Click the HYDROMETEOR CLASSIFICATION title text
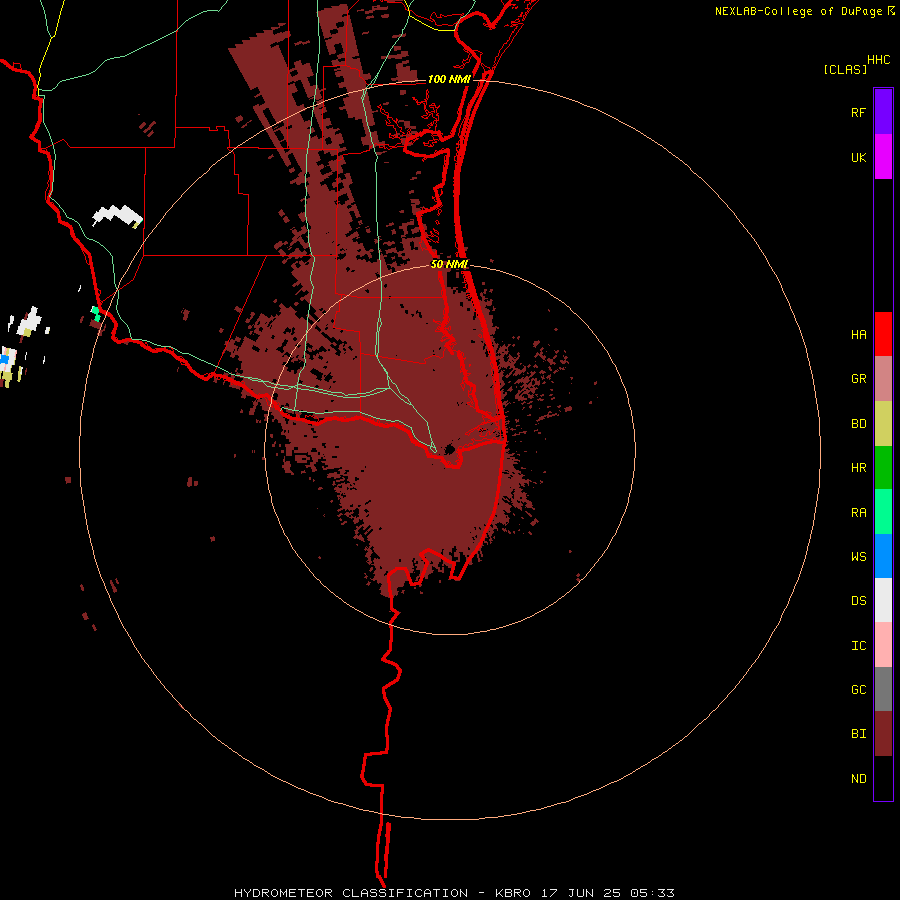 (351, 893)
